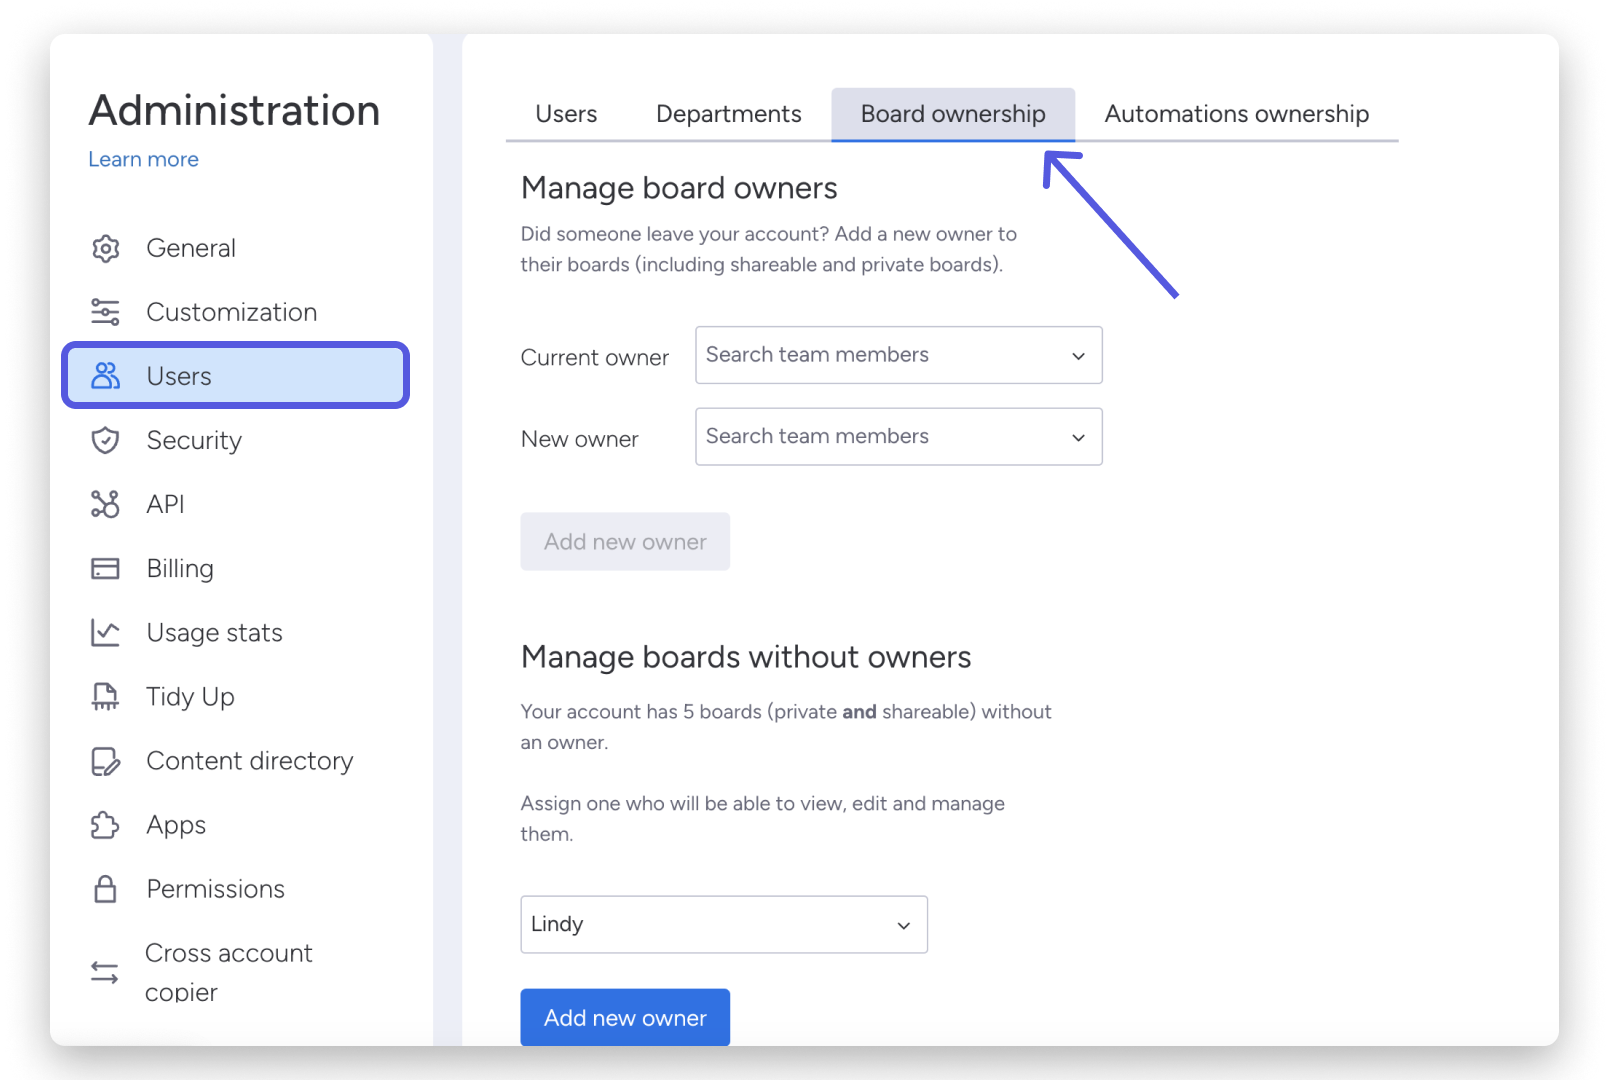Expand the New owner search dropdown

(1077, 437)
